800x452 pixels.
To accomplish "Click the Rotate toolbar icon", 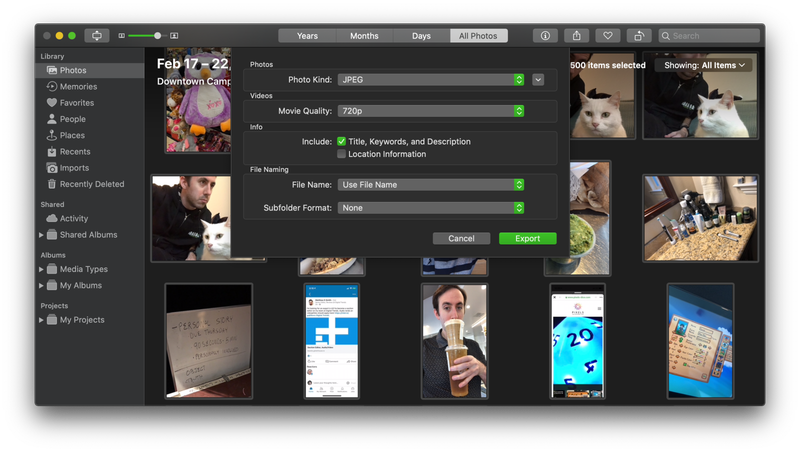I will [639, 35].
